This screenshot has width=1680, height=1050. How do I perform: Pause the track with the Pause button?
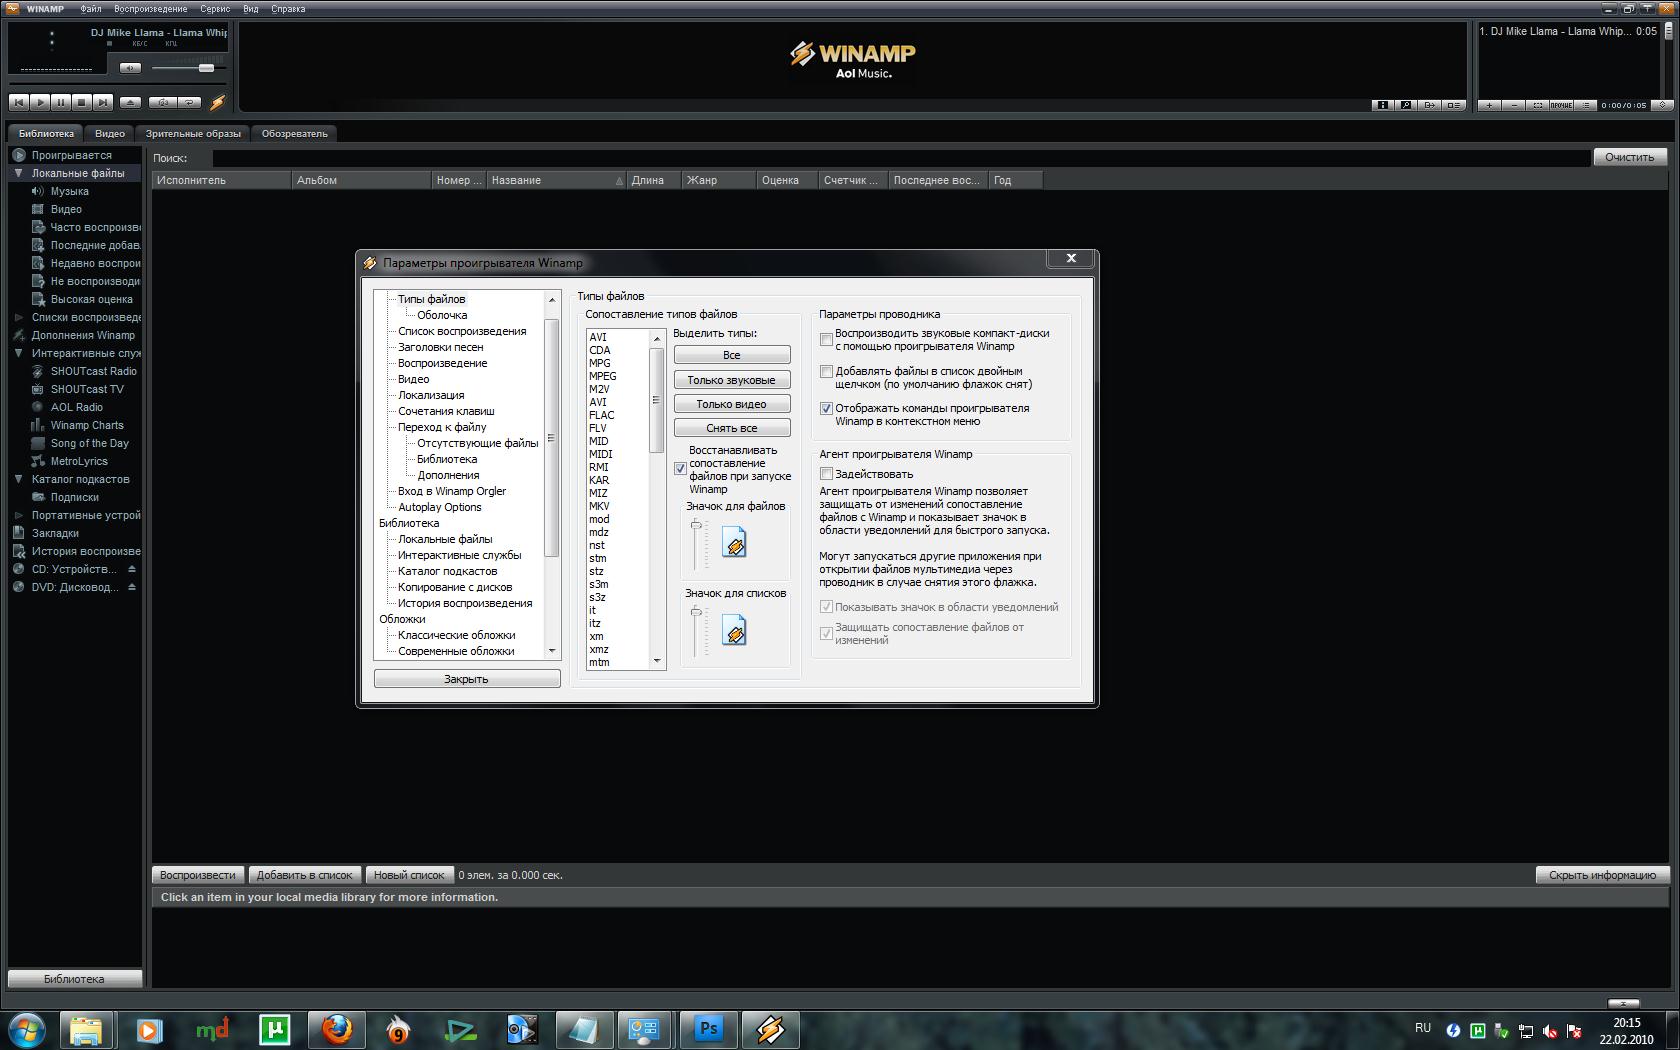point(61,102)
